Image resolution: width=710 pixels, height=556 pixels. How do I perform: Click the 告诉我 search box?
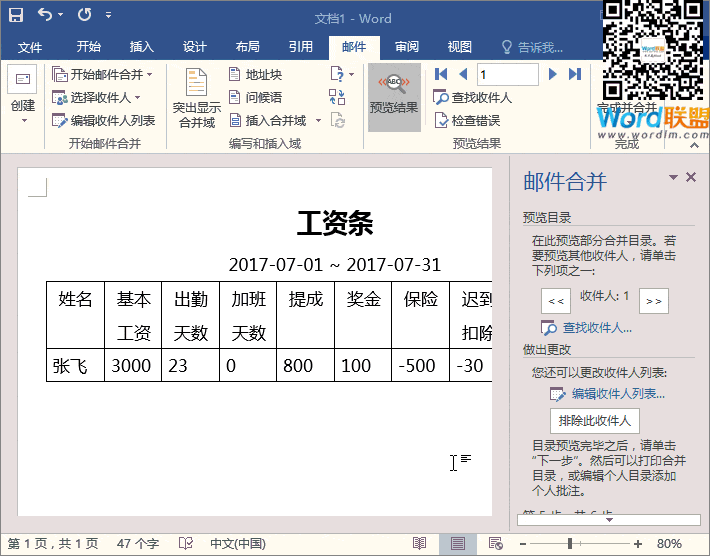tap(532, 47)
